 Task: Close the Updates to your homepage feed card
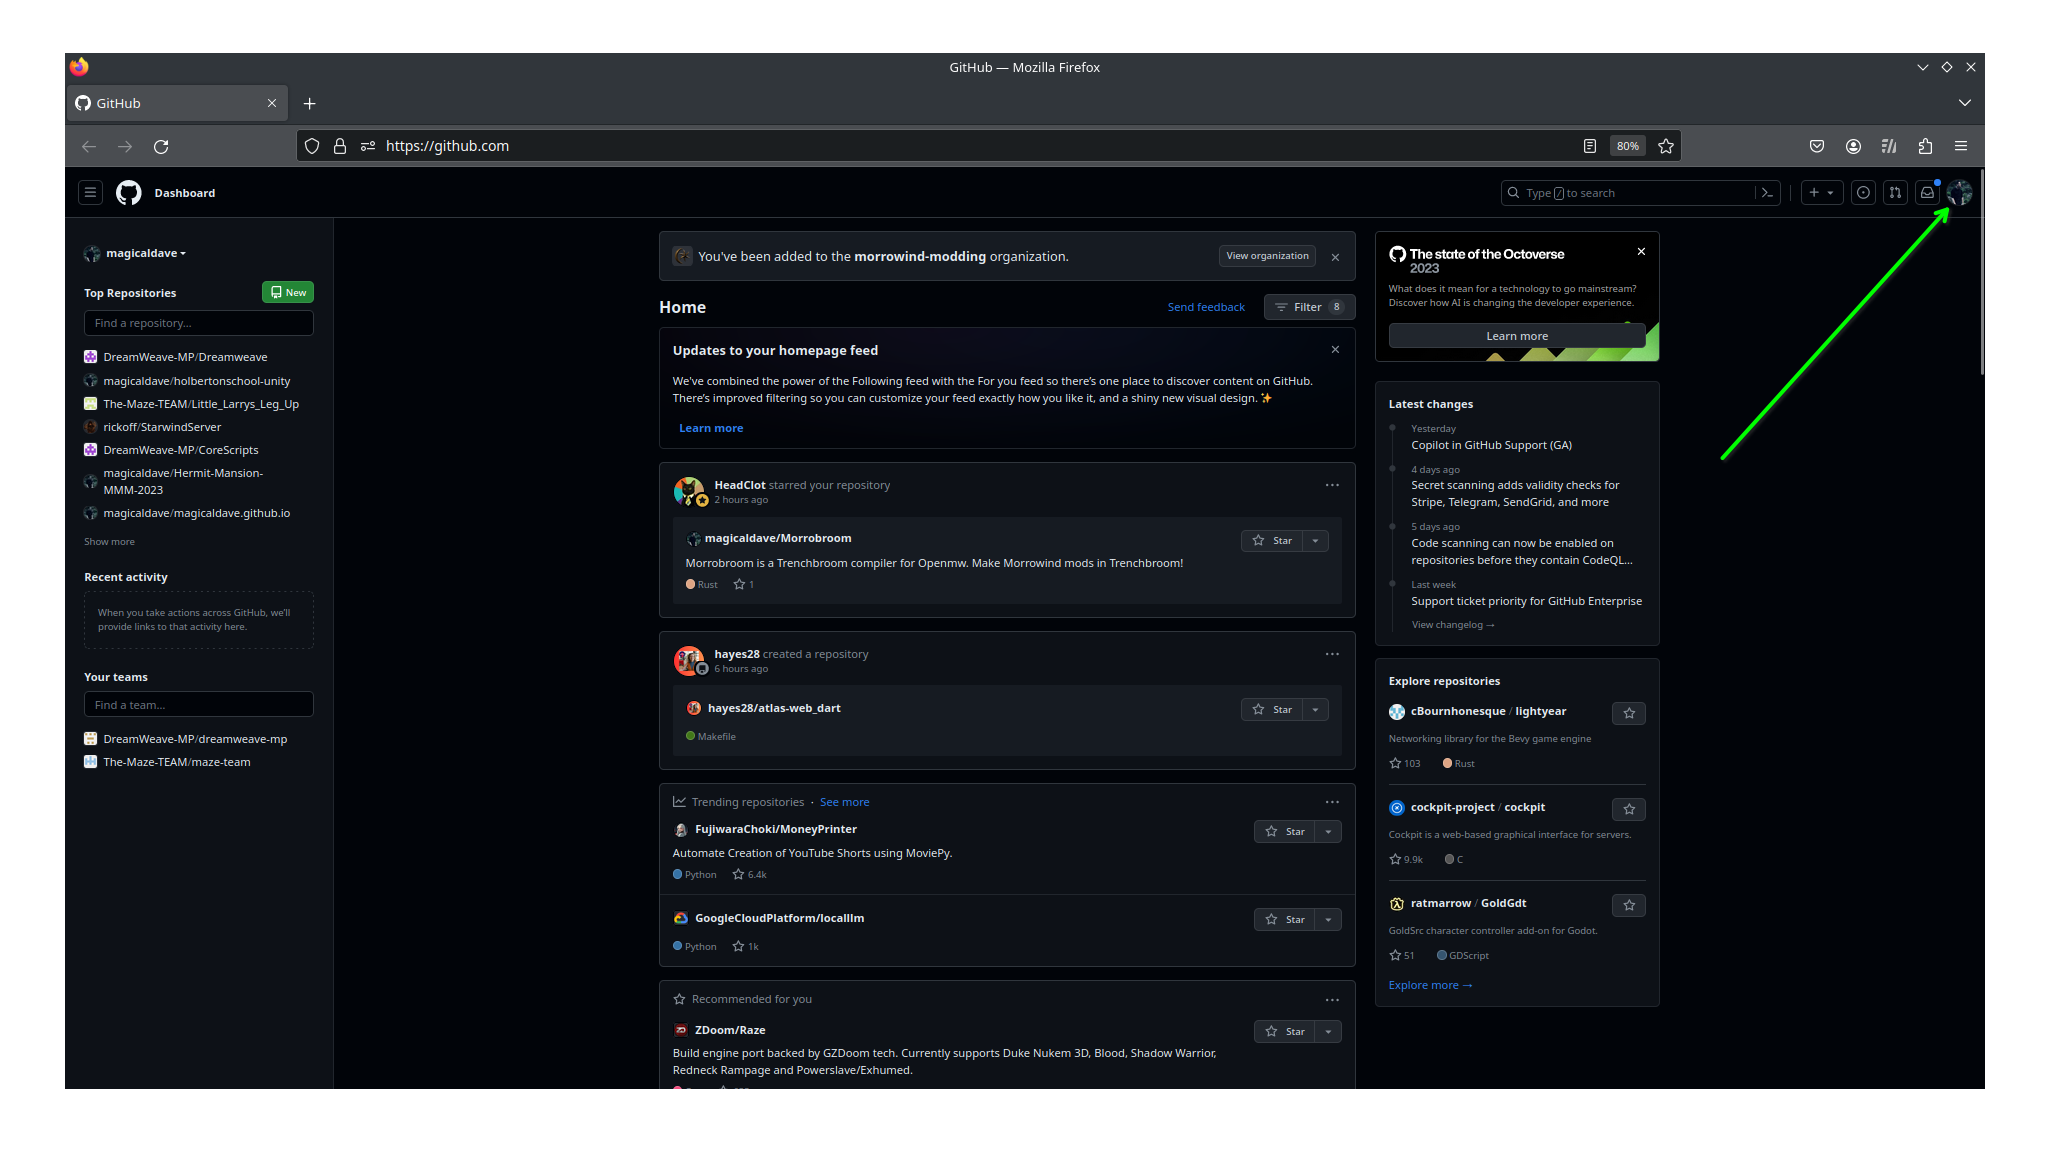click(x=1335, y=349)
